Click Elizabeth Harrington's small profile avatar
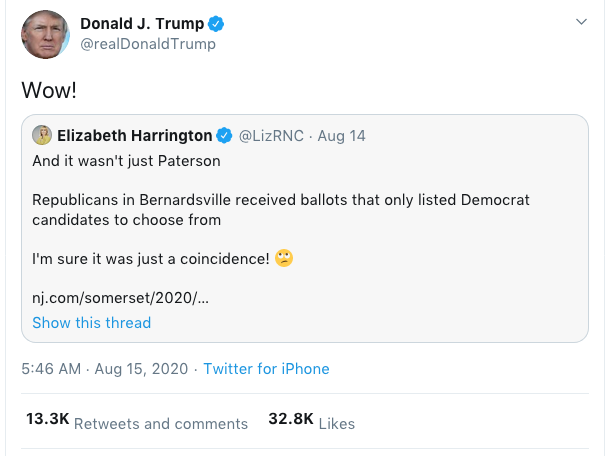This screenshot has height=456, width=611. (x=42, y=136)
